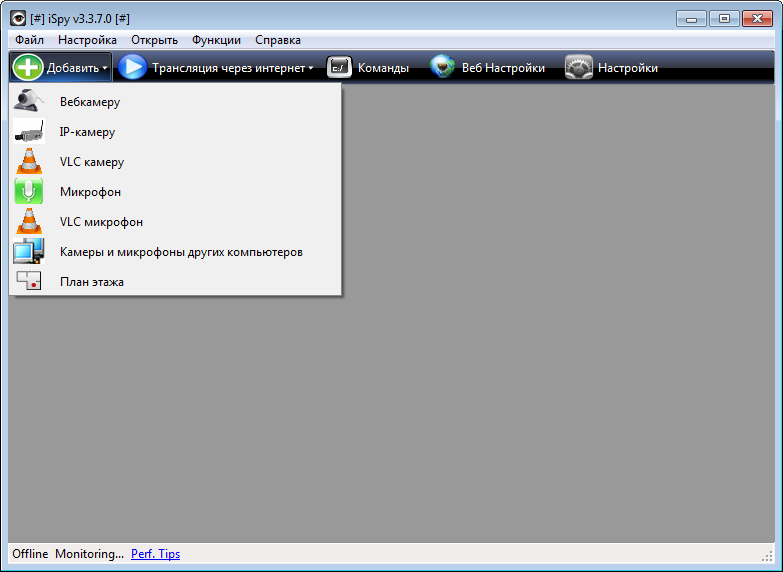Click the green plus Add icon
Image resolution: width=783 pixels, height=572 pixels.
pos(28,67)
